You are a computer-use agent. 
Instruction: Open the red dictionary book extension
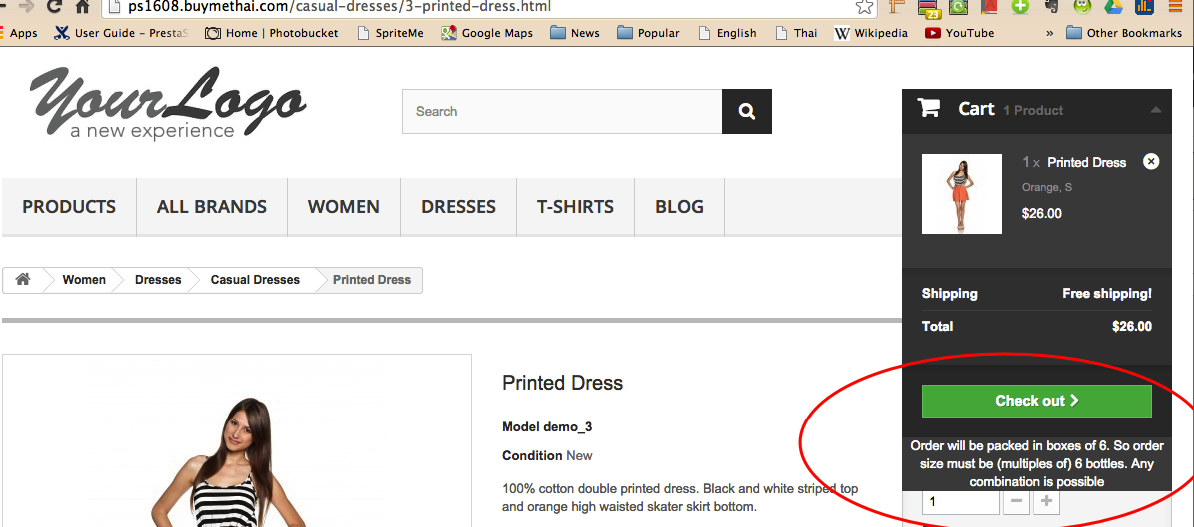point(989,8)
